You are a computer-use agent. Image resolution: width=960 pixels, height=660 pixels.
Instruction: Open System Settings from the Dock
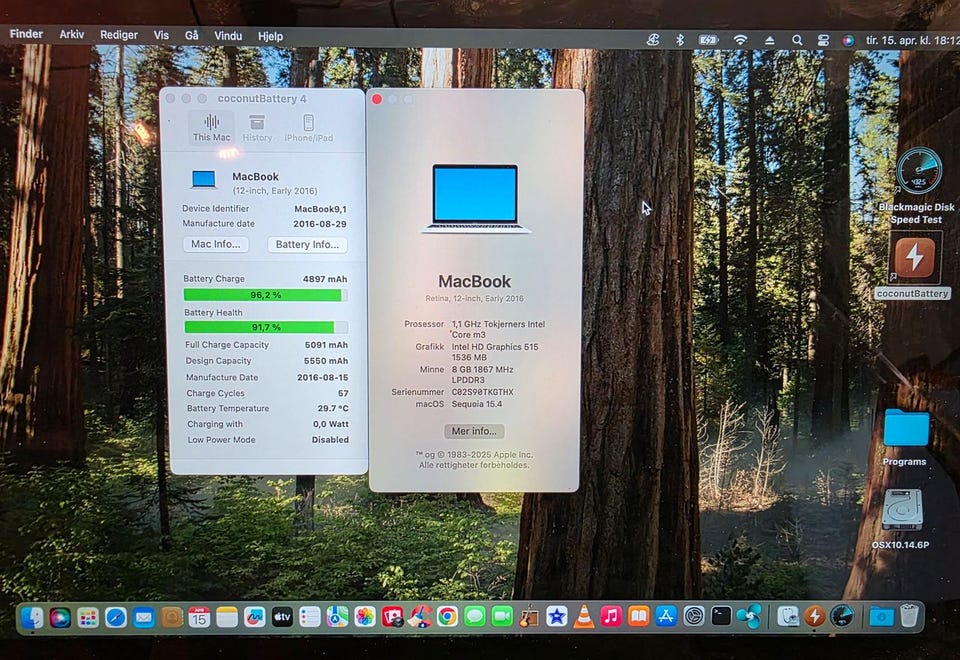(x=694, y=617)
